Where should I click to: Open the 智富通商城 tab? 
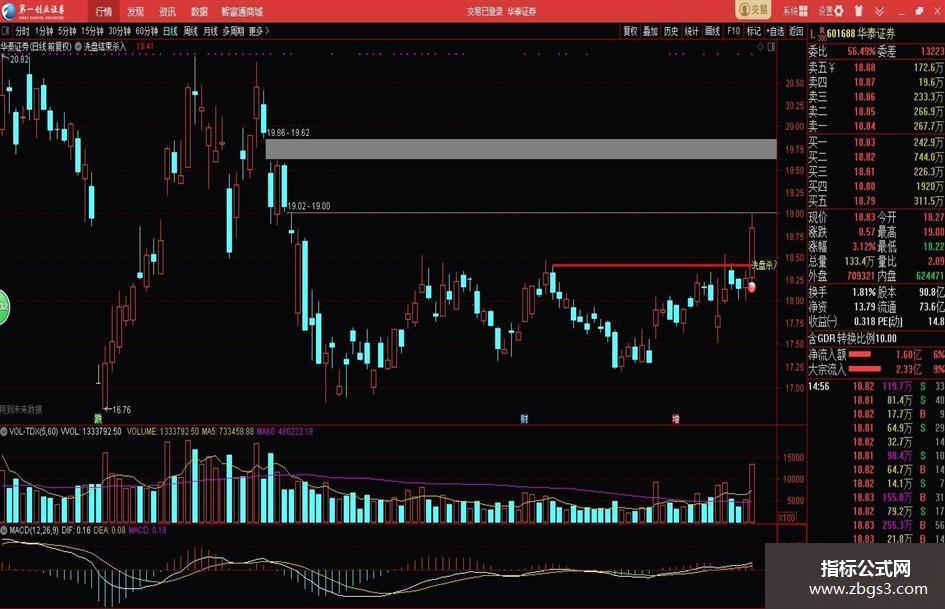coord(242,11)
